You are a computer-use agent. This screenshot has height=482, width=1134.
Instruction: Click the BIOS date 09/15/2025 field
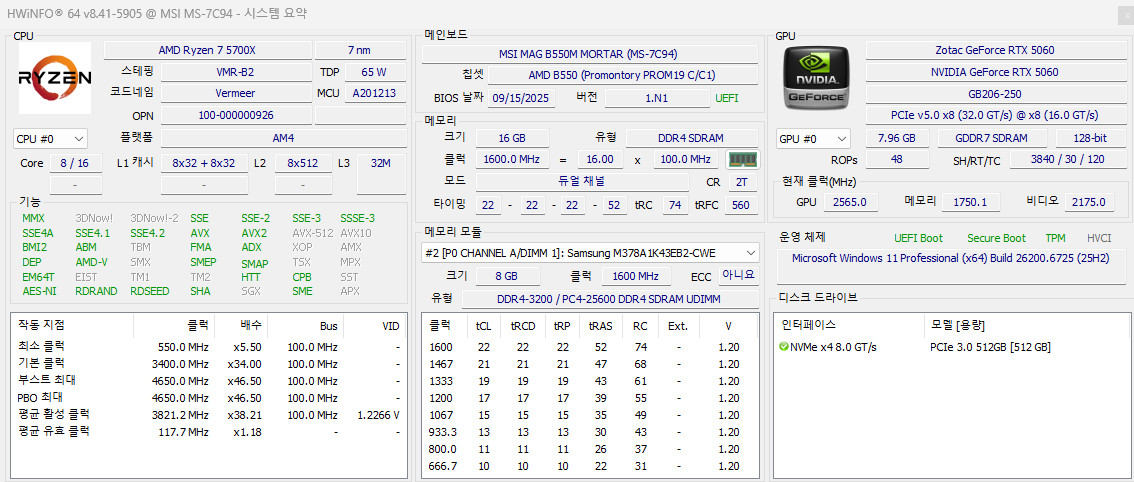tap(521, 98)
